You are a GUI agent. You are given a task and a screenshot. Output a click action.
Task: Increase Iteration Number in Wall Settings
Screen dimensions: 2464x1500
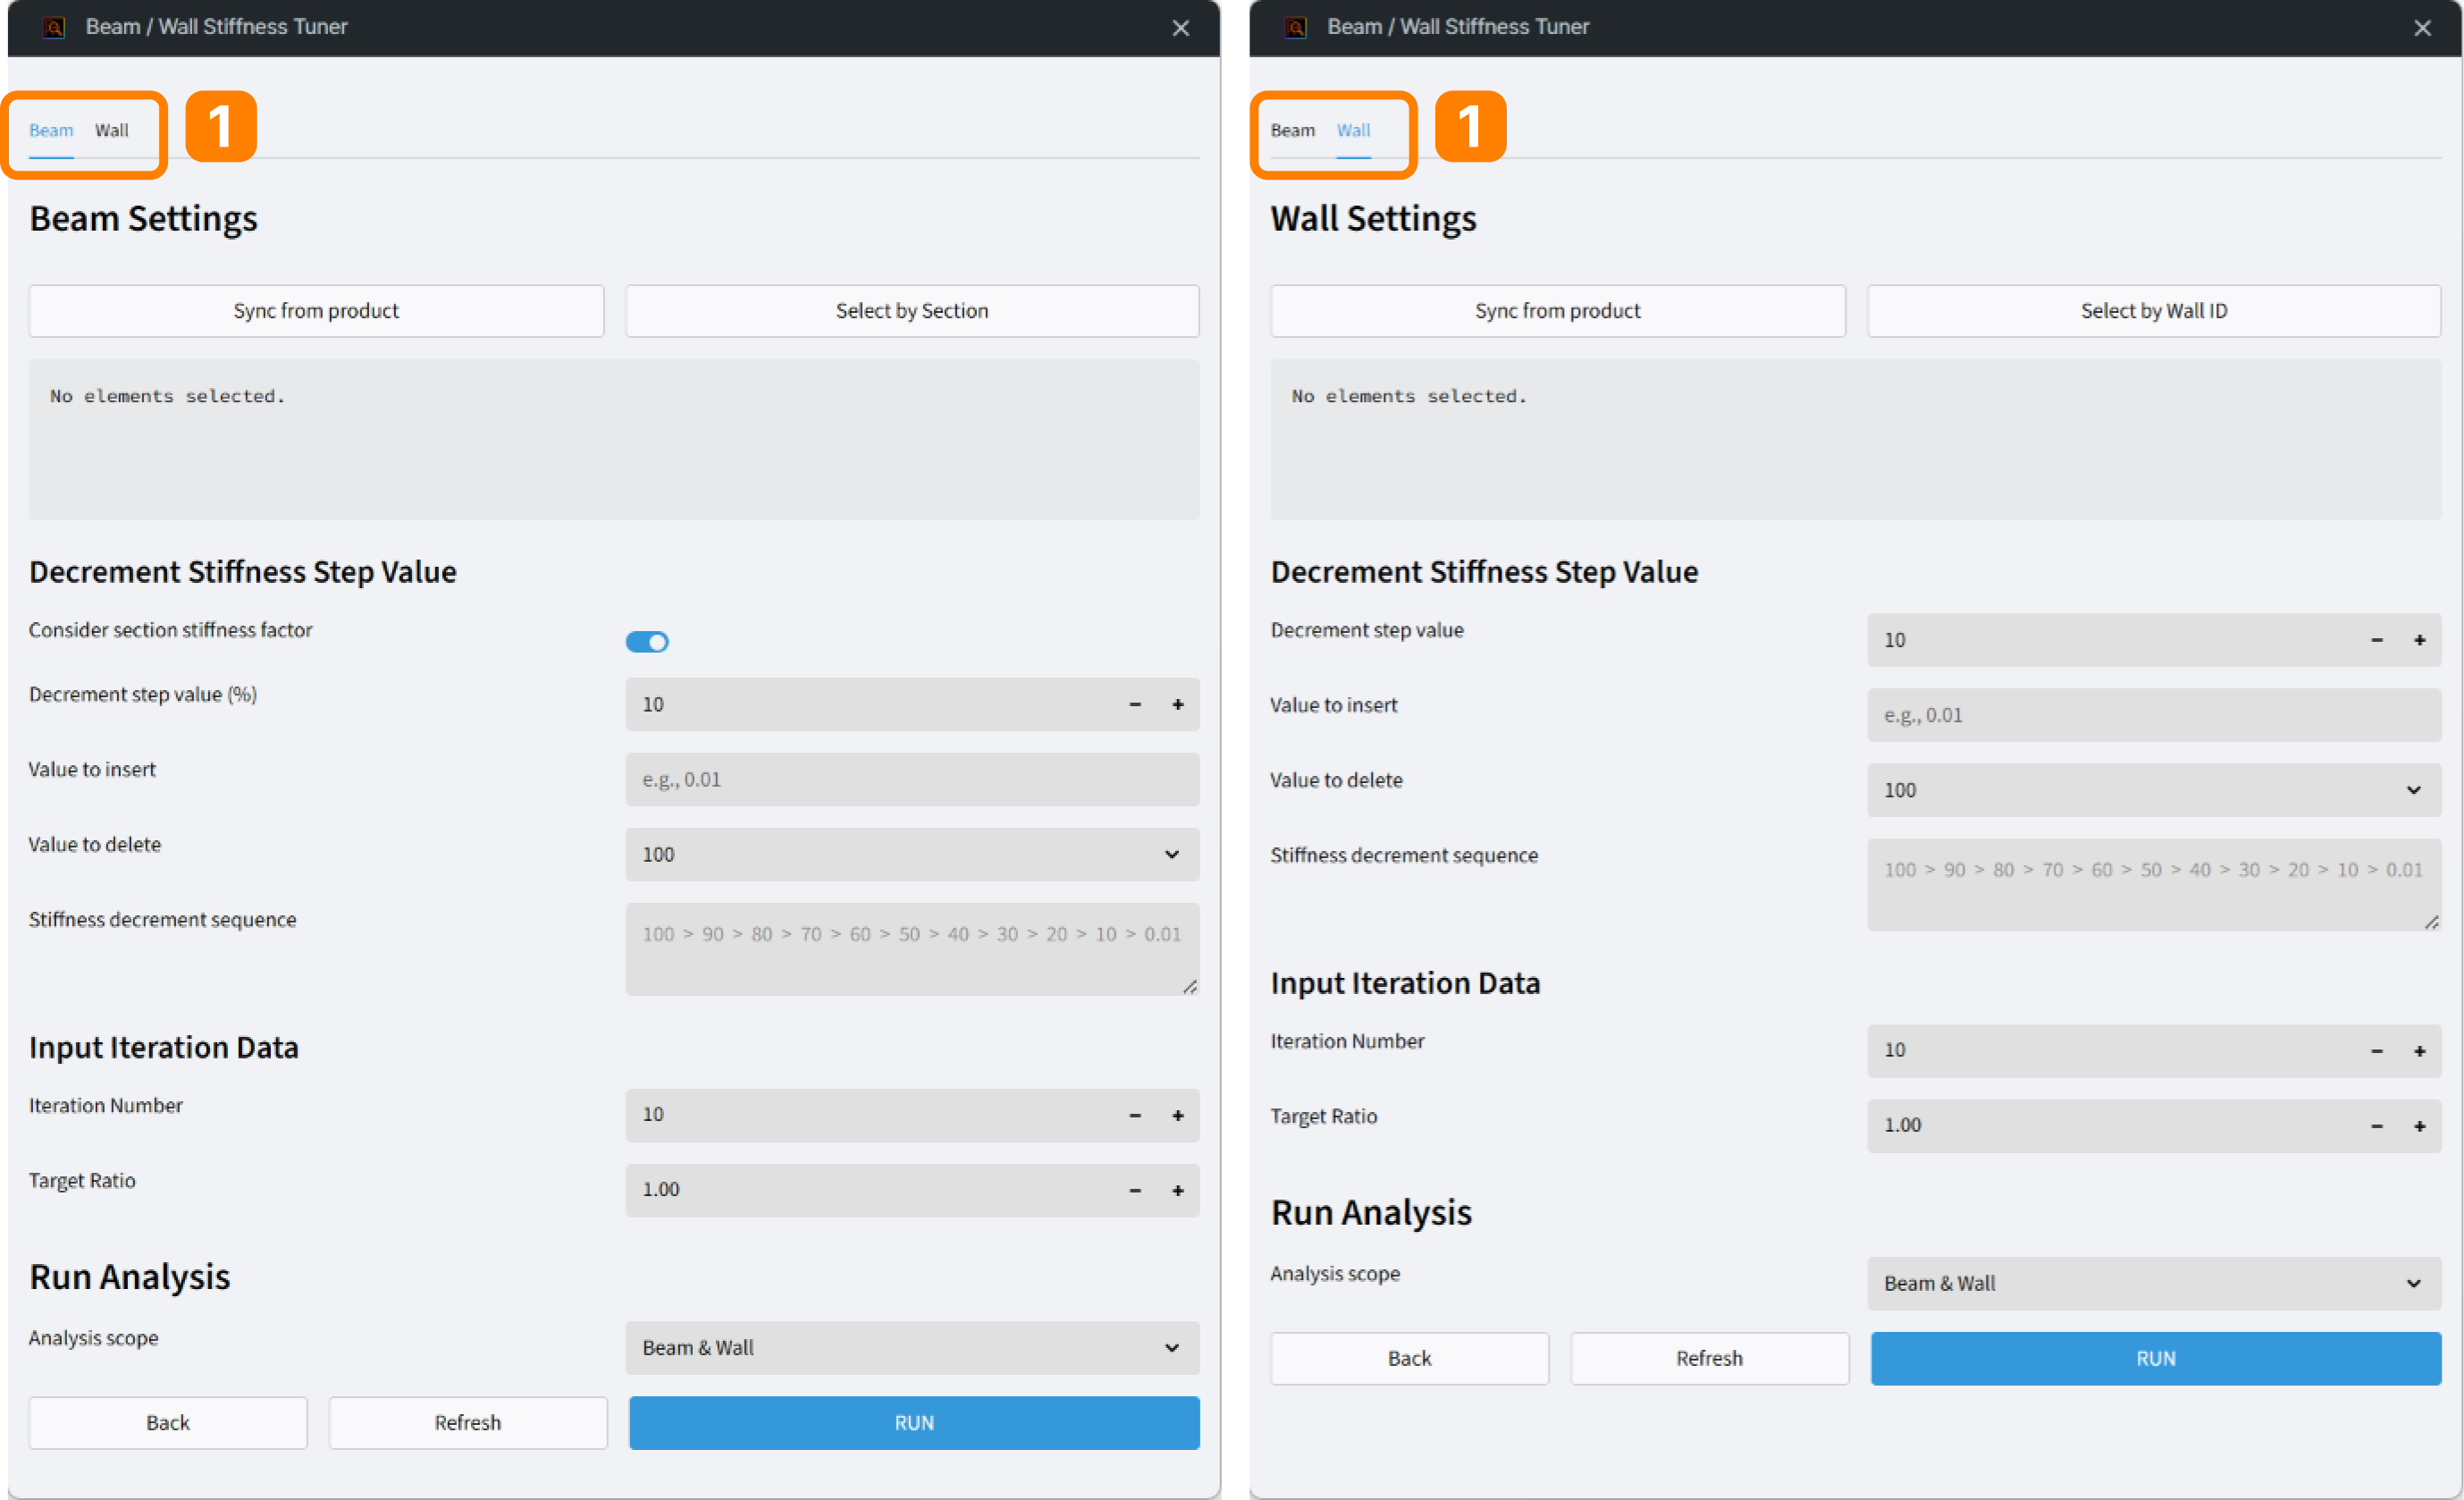(x=2420, y=1052)
